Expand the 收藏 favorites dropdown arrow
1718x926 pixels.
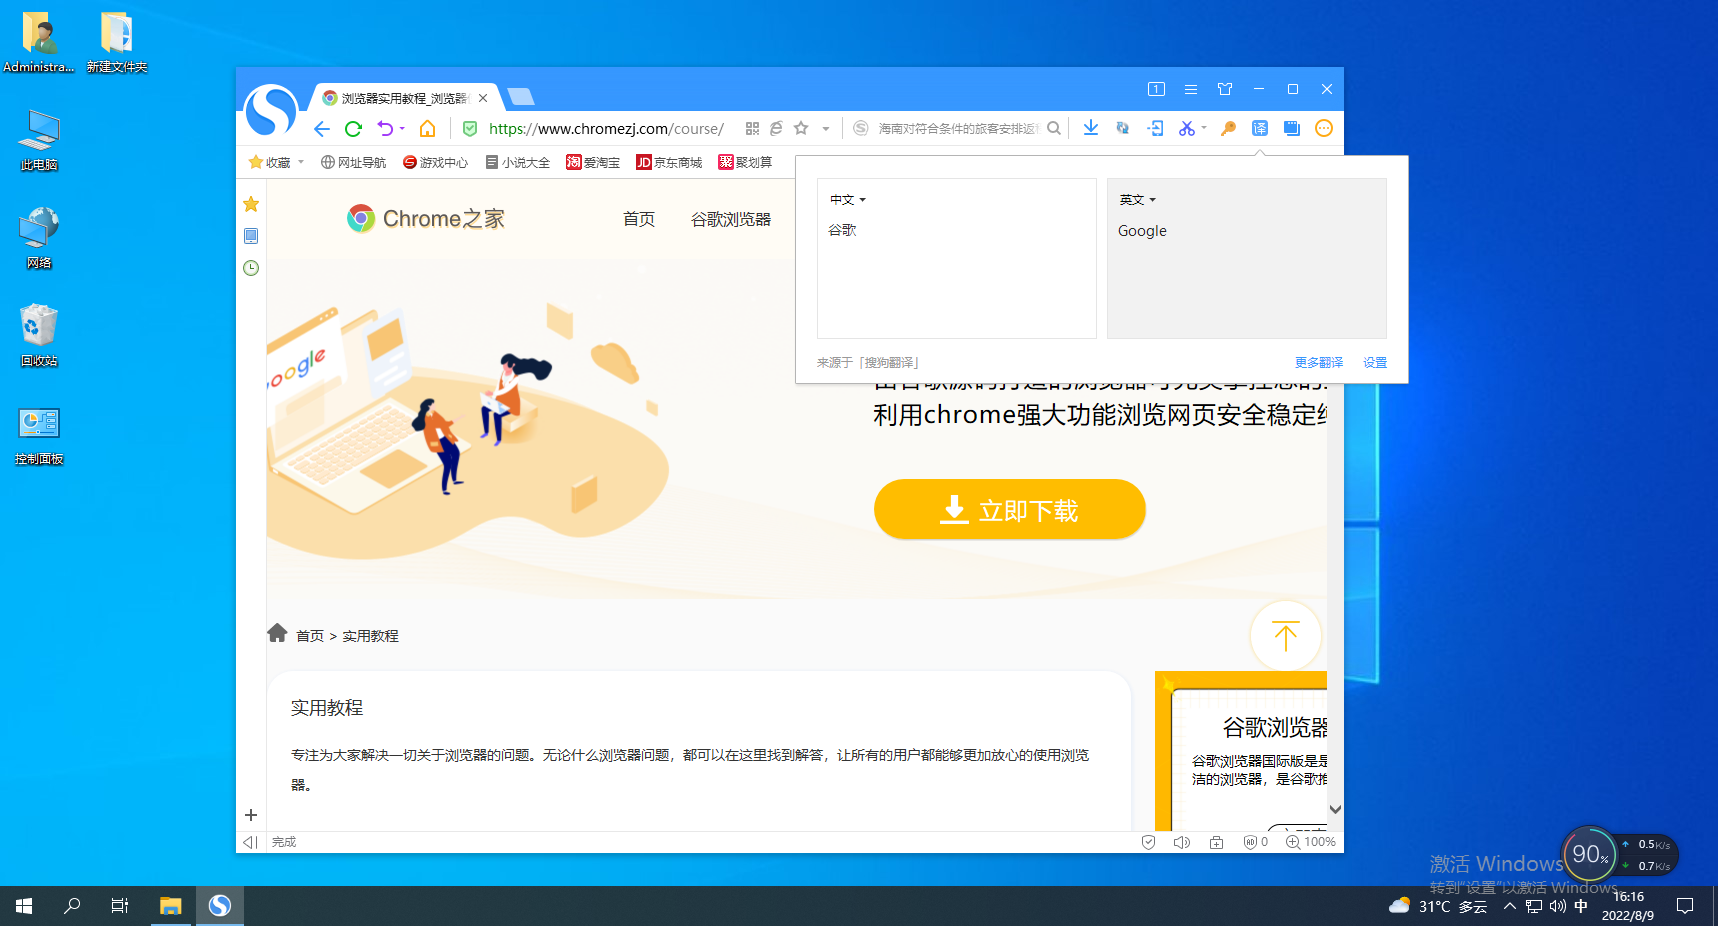(300, 162)
